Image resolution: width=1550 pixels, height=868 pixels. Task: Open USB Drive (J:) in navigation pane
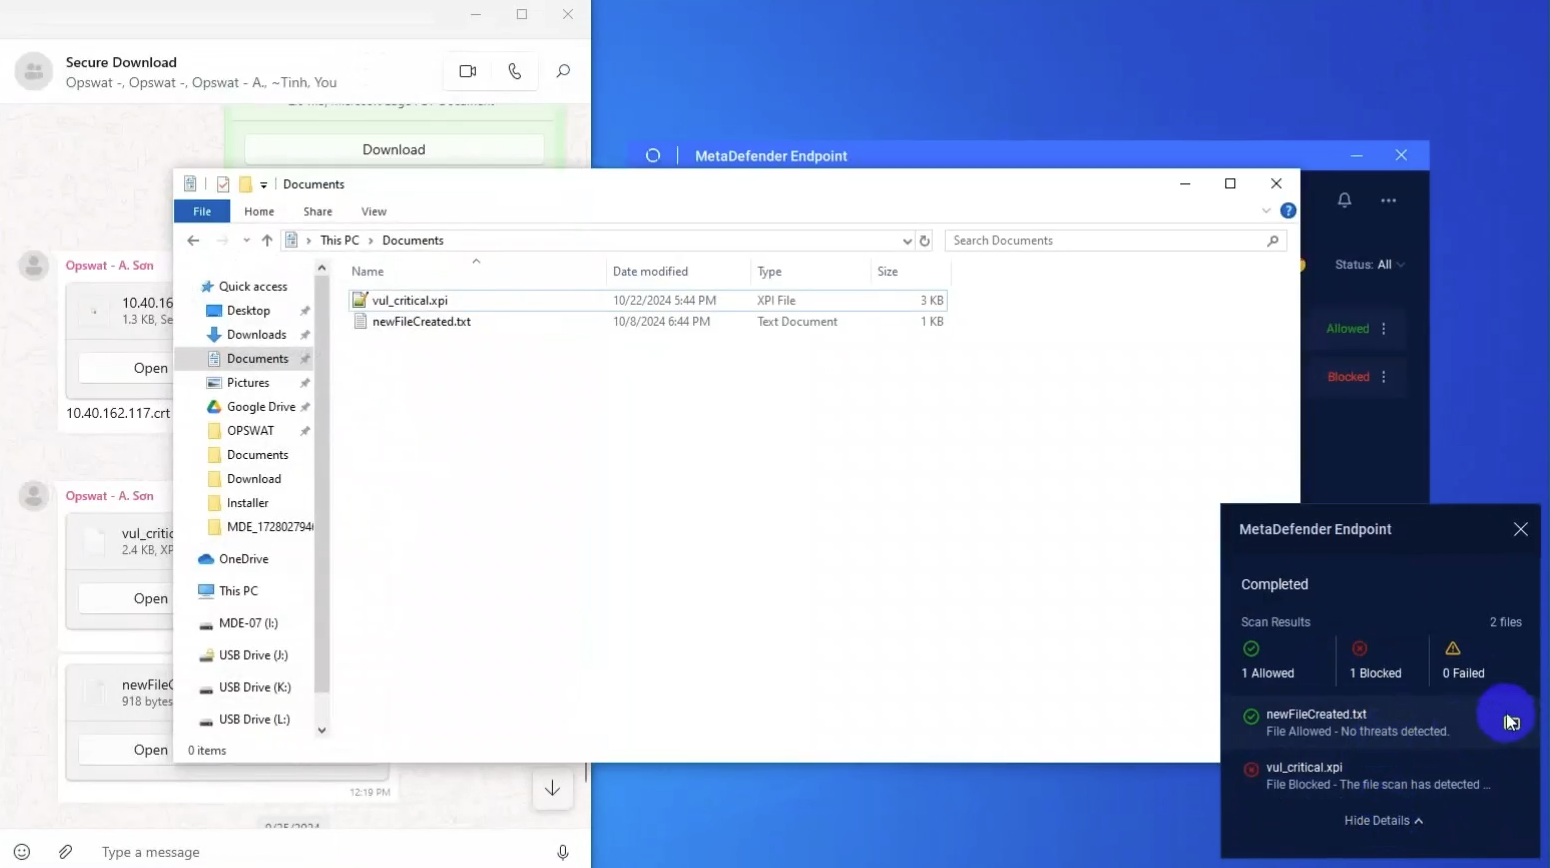click(253, 655)
